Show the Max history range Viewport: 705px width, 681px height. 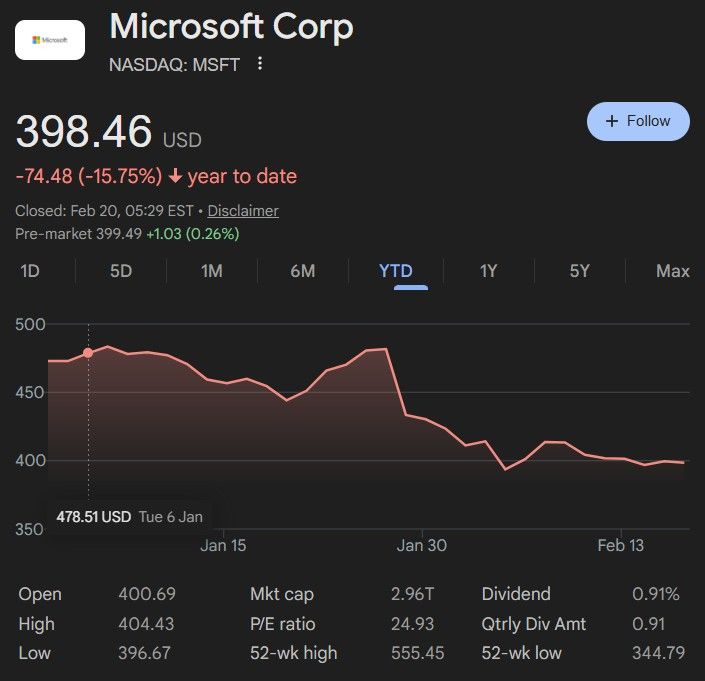click(672, 271)
